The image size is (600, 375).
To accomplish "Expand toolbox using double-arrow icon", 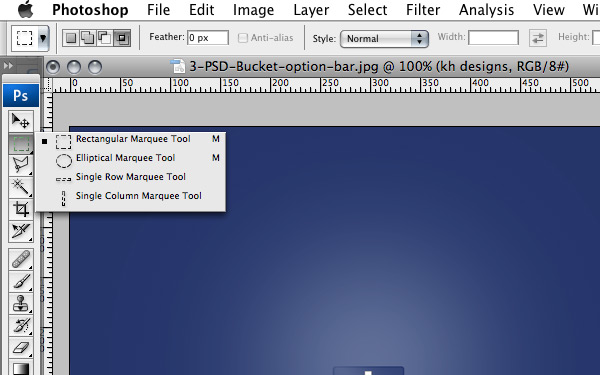I will [x=8, y=66].
